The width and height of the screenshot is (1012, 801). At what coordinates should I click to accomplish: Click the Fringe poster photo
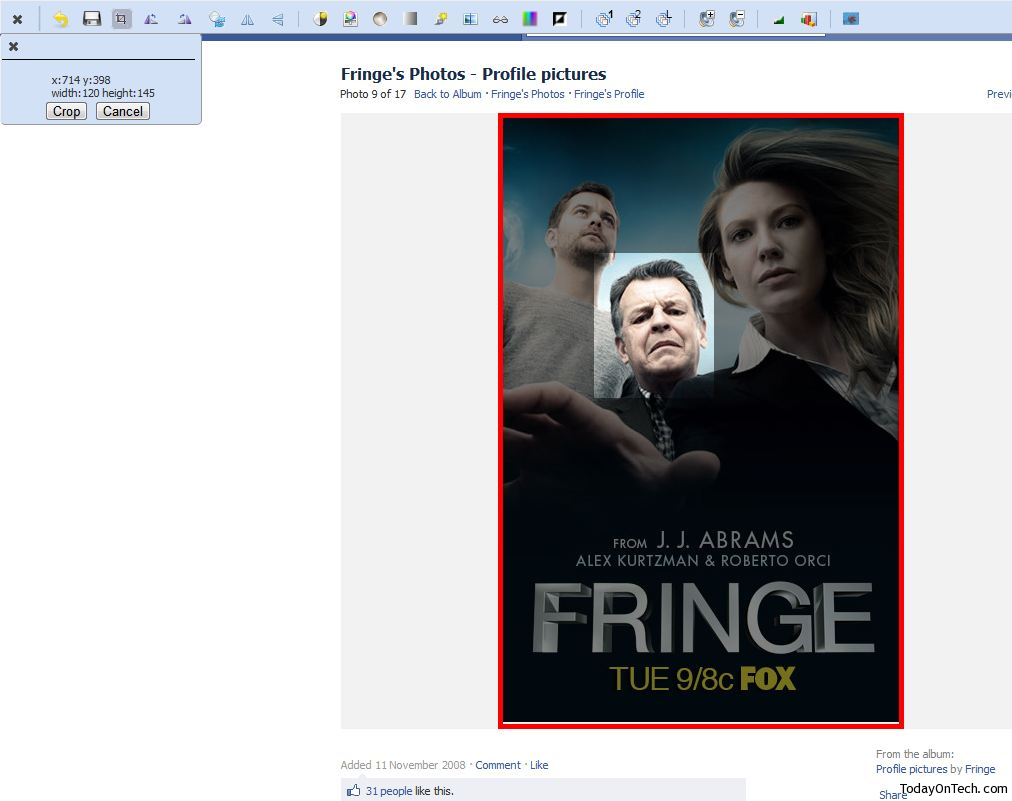701,421
